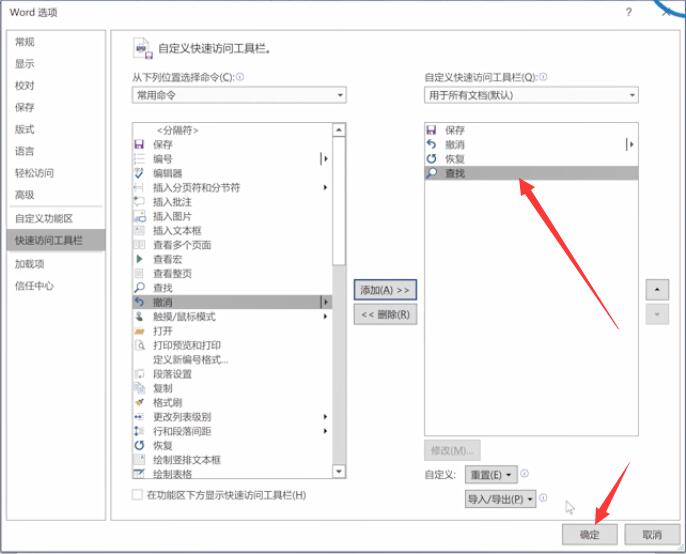The image size is (686, 554).
Task: Expand split arrow of 编号 row
Action: point(325,159)
